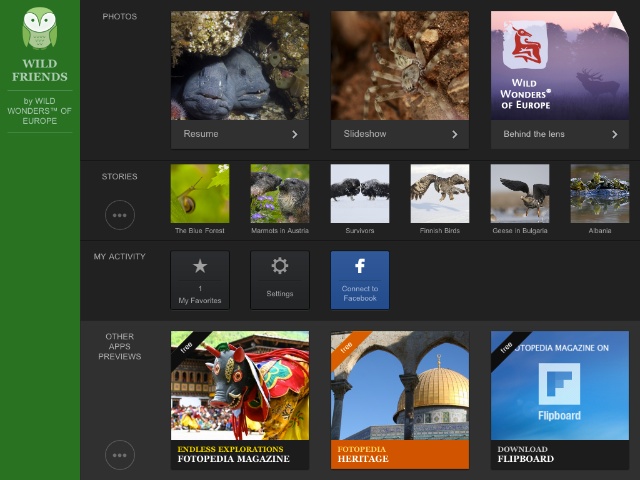Click the Facebook f logo icon

pos(360,266)
